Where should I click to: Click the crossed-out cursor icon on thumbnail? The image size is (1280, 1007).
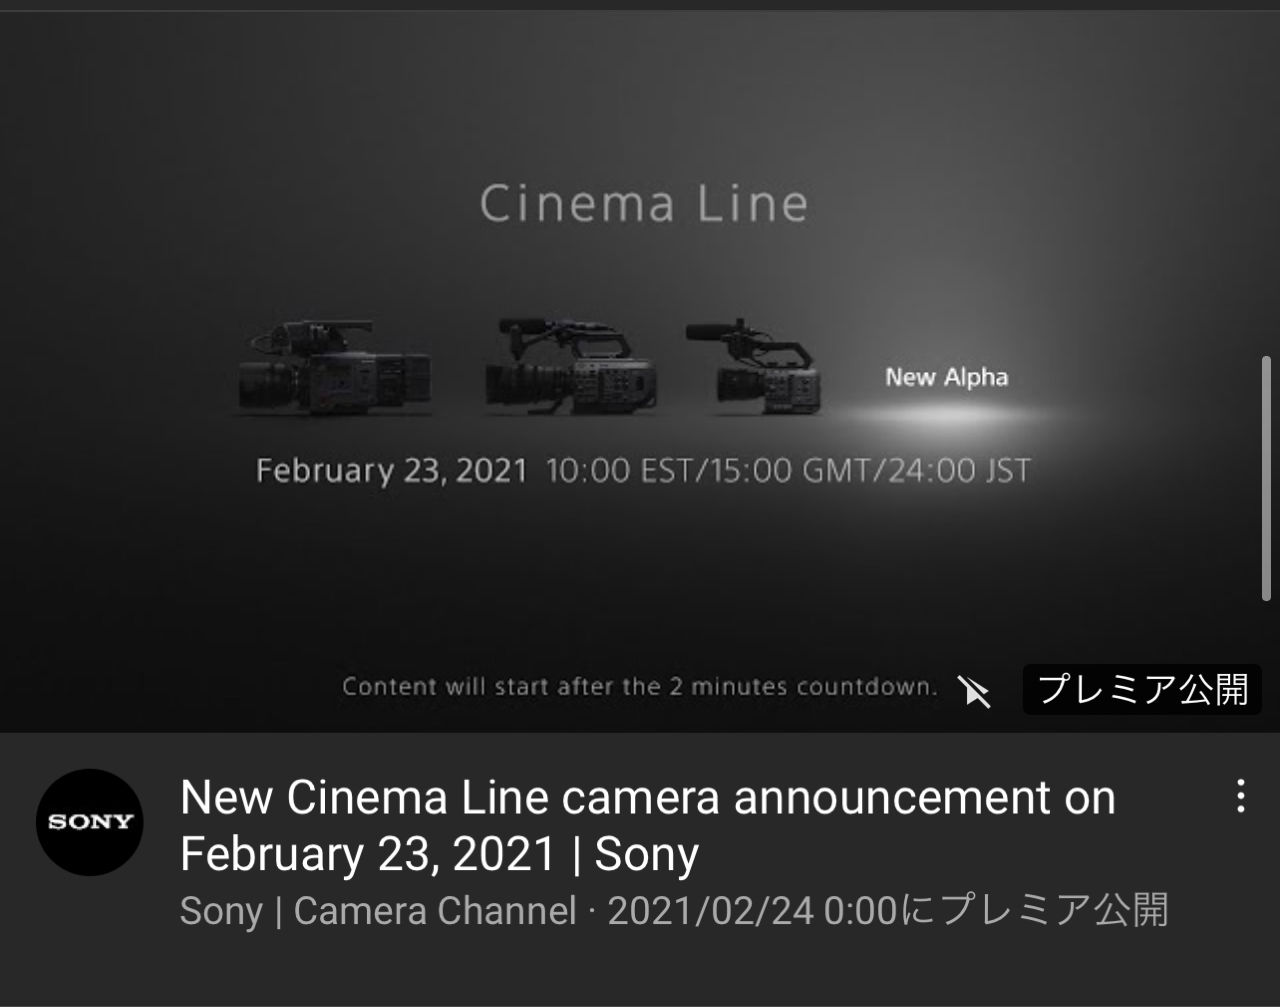pyautogui.click(x=974, y=691)
